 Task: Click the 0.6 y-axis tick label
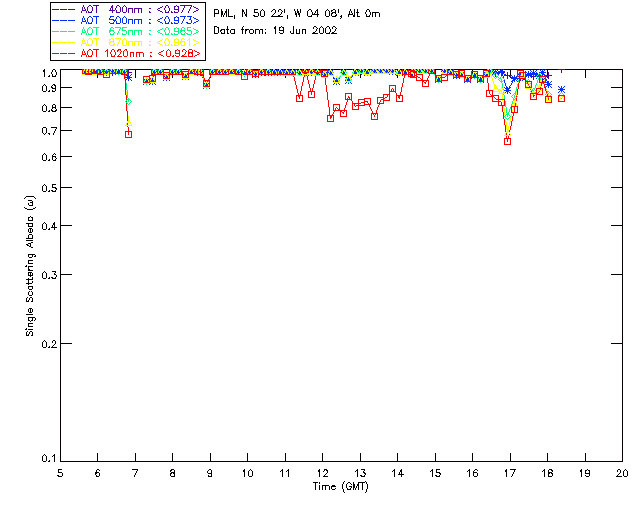tap(49, 157)
